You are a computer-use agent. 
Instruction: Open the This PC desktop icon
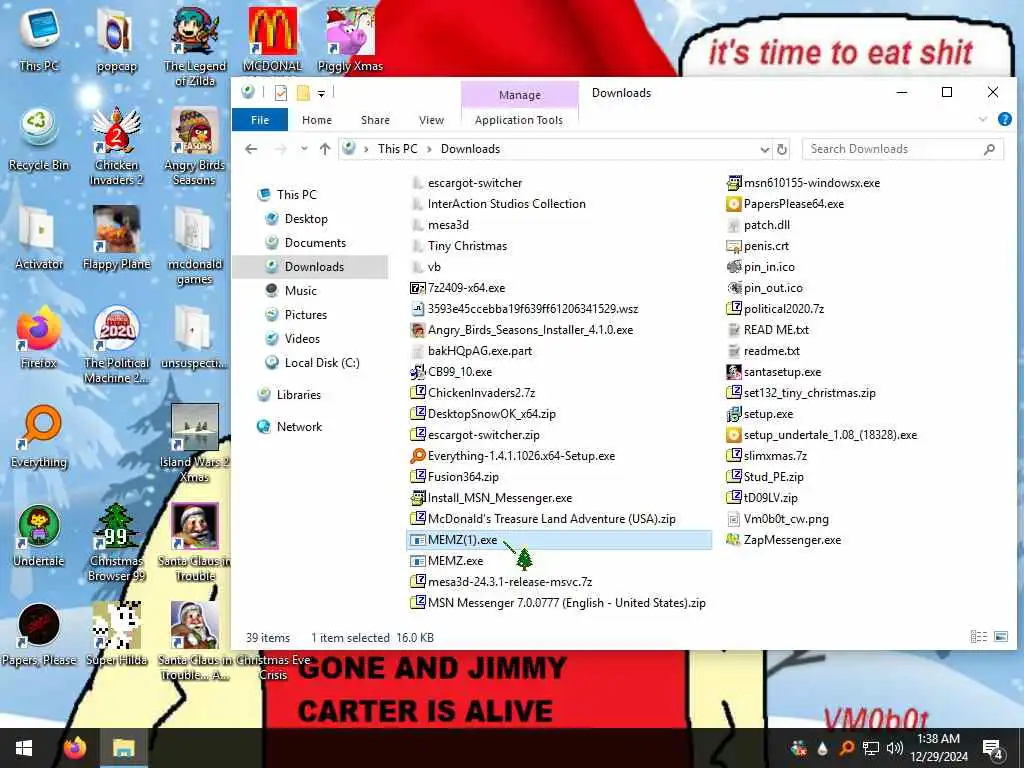pos(39,40)
